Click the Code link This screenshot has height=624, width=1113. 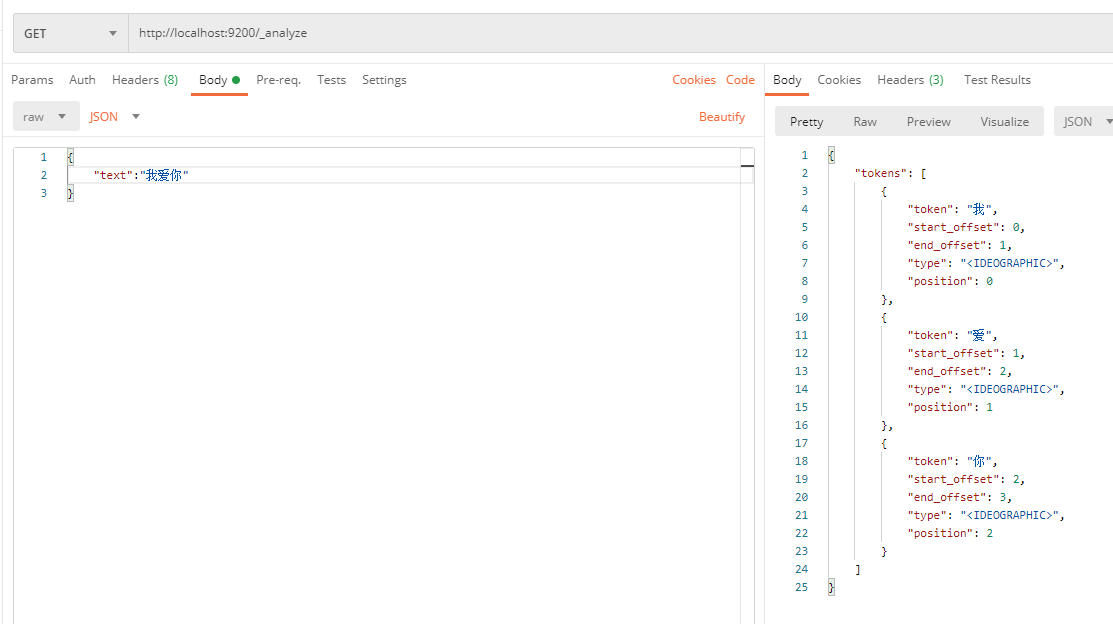[x=740, y=80]
